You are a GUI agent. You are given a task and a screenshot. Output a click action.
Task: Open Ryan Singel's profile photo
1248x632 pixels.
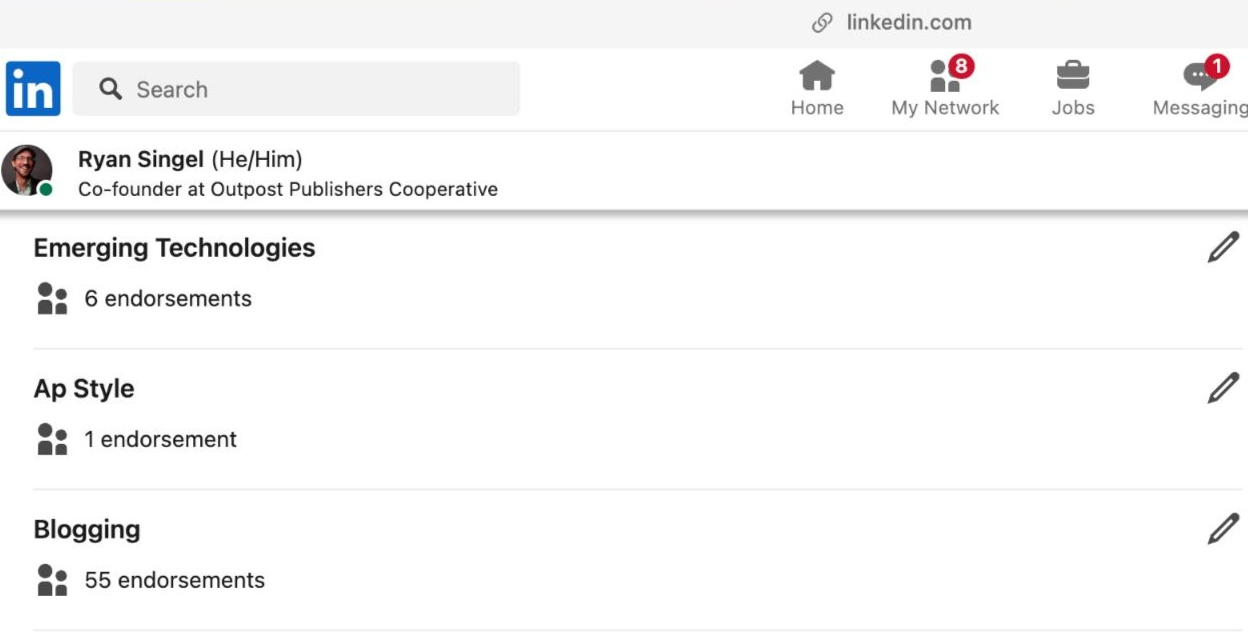coord(27,171)
